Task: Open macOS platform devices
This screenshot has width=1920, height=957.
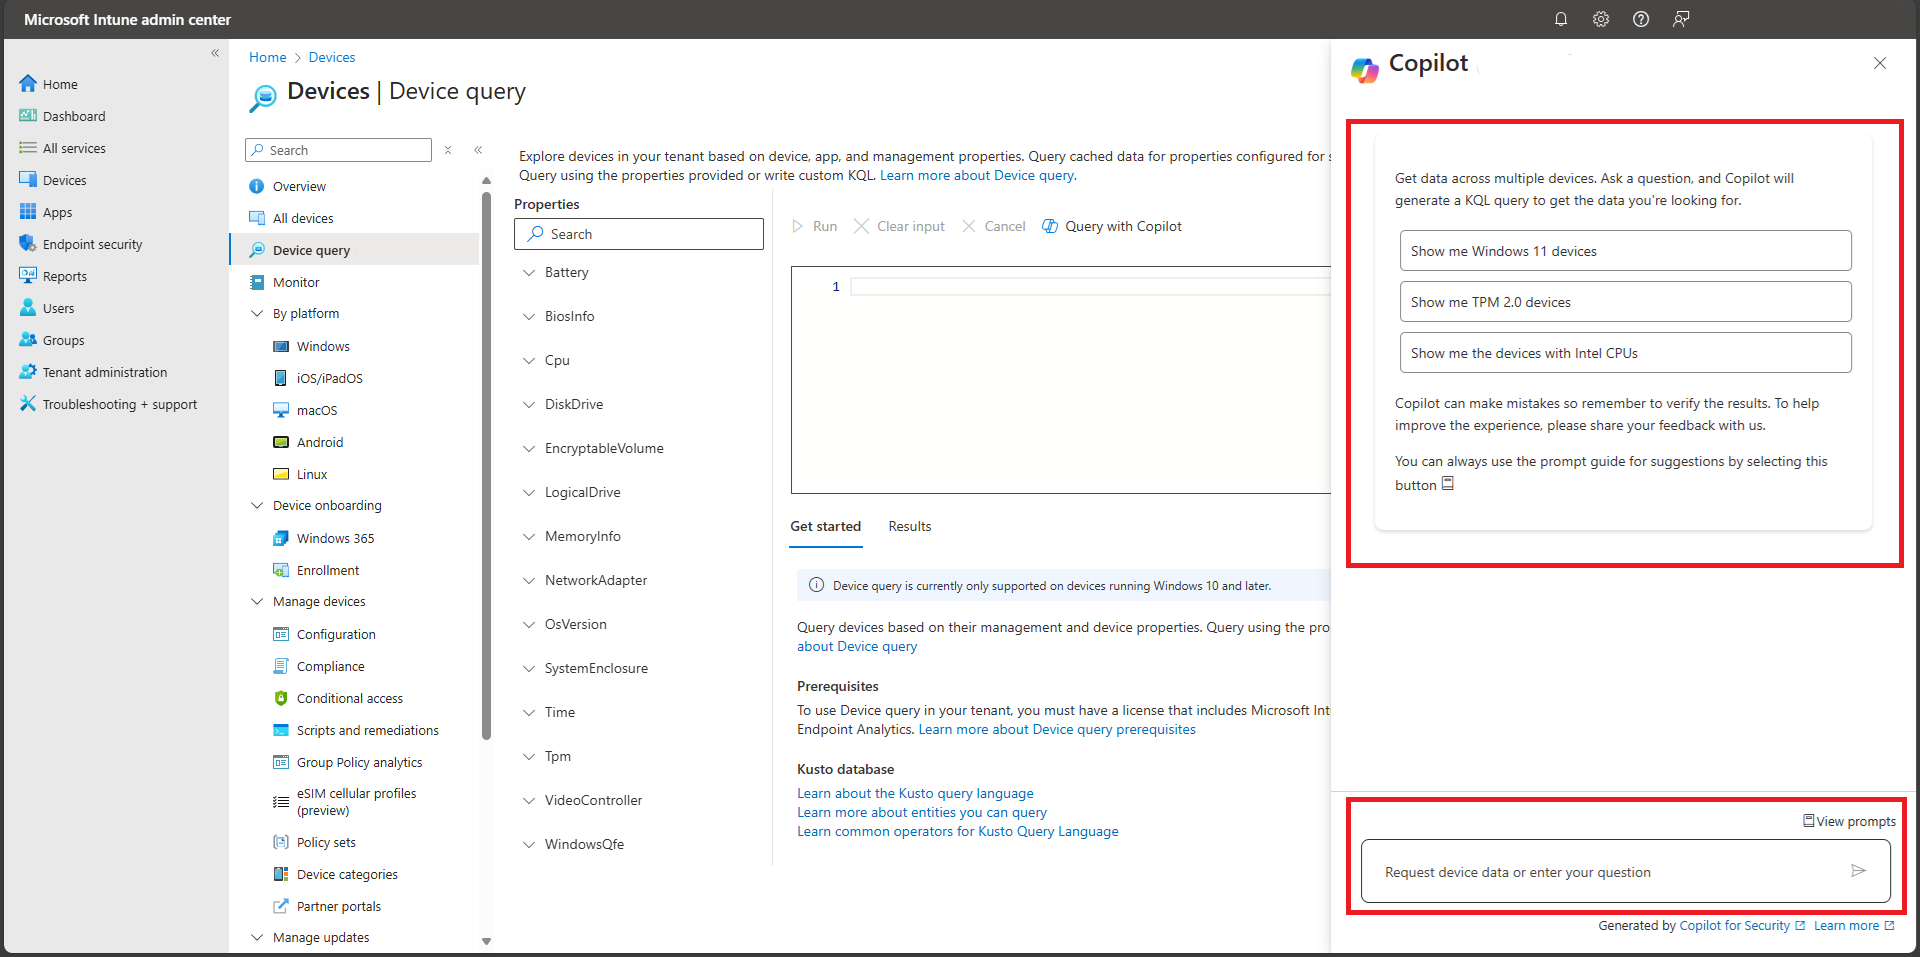Action: coord(317,410)
